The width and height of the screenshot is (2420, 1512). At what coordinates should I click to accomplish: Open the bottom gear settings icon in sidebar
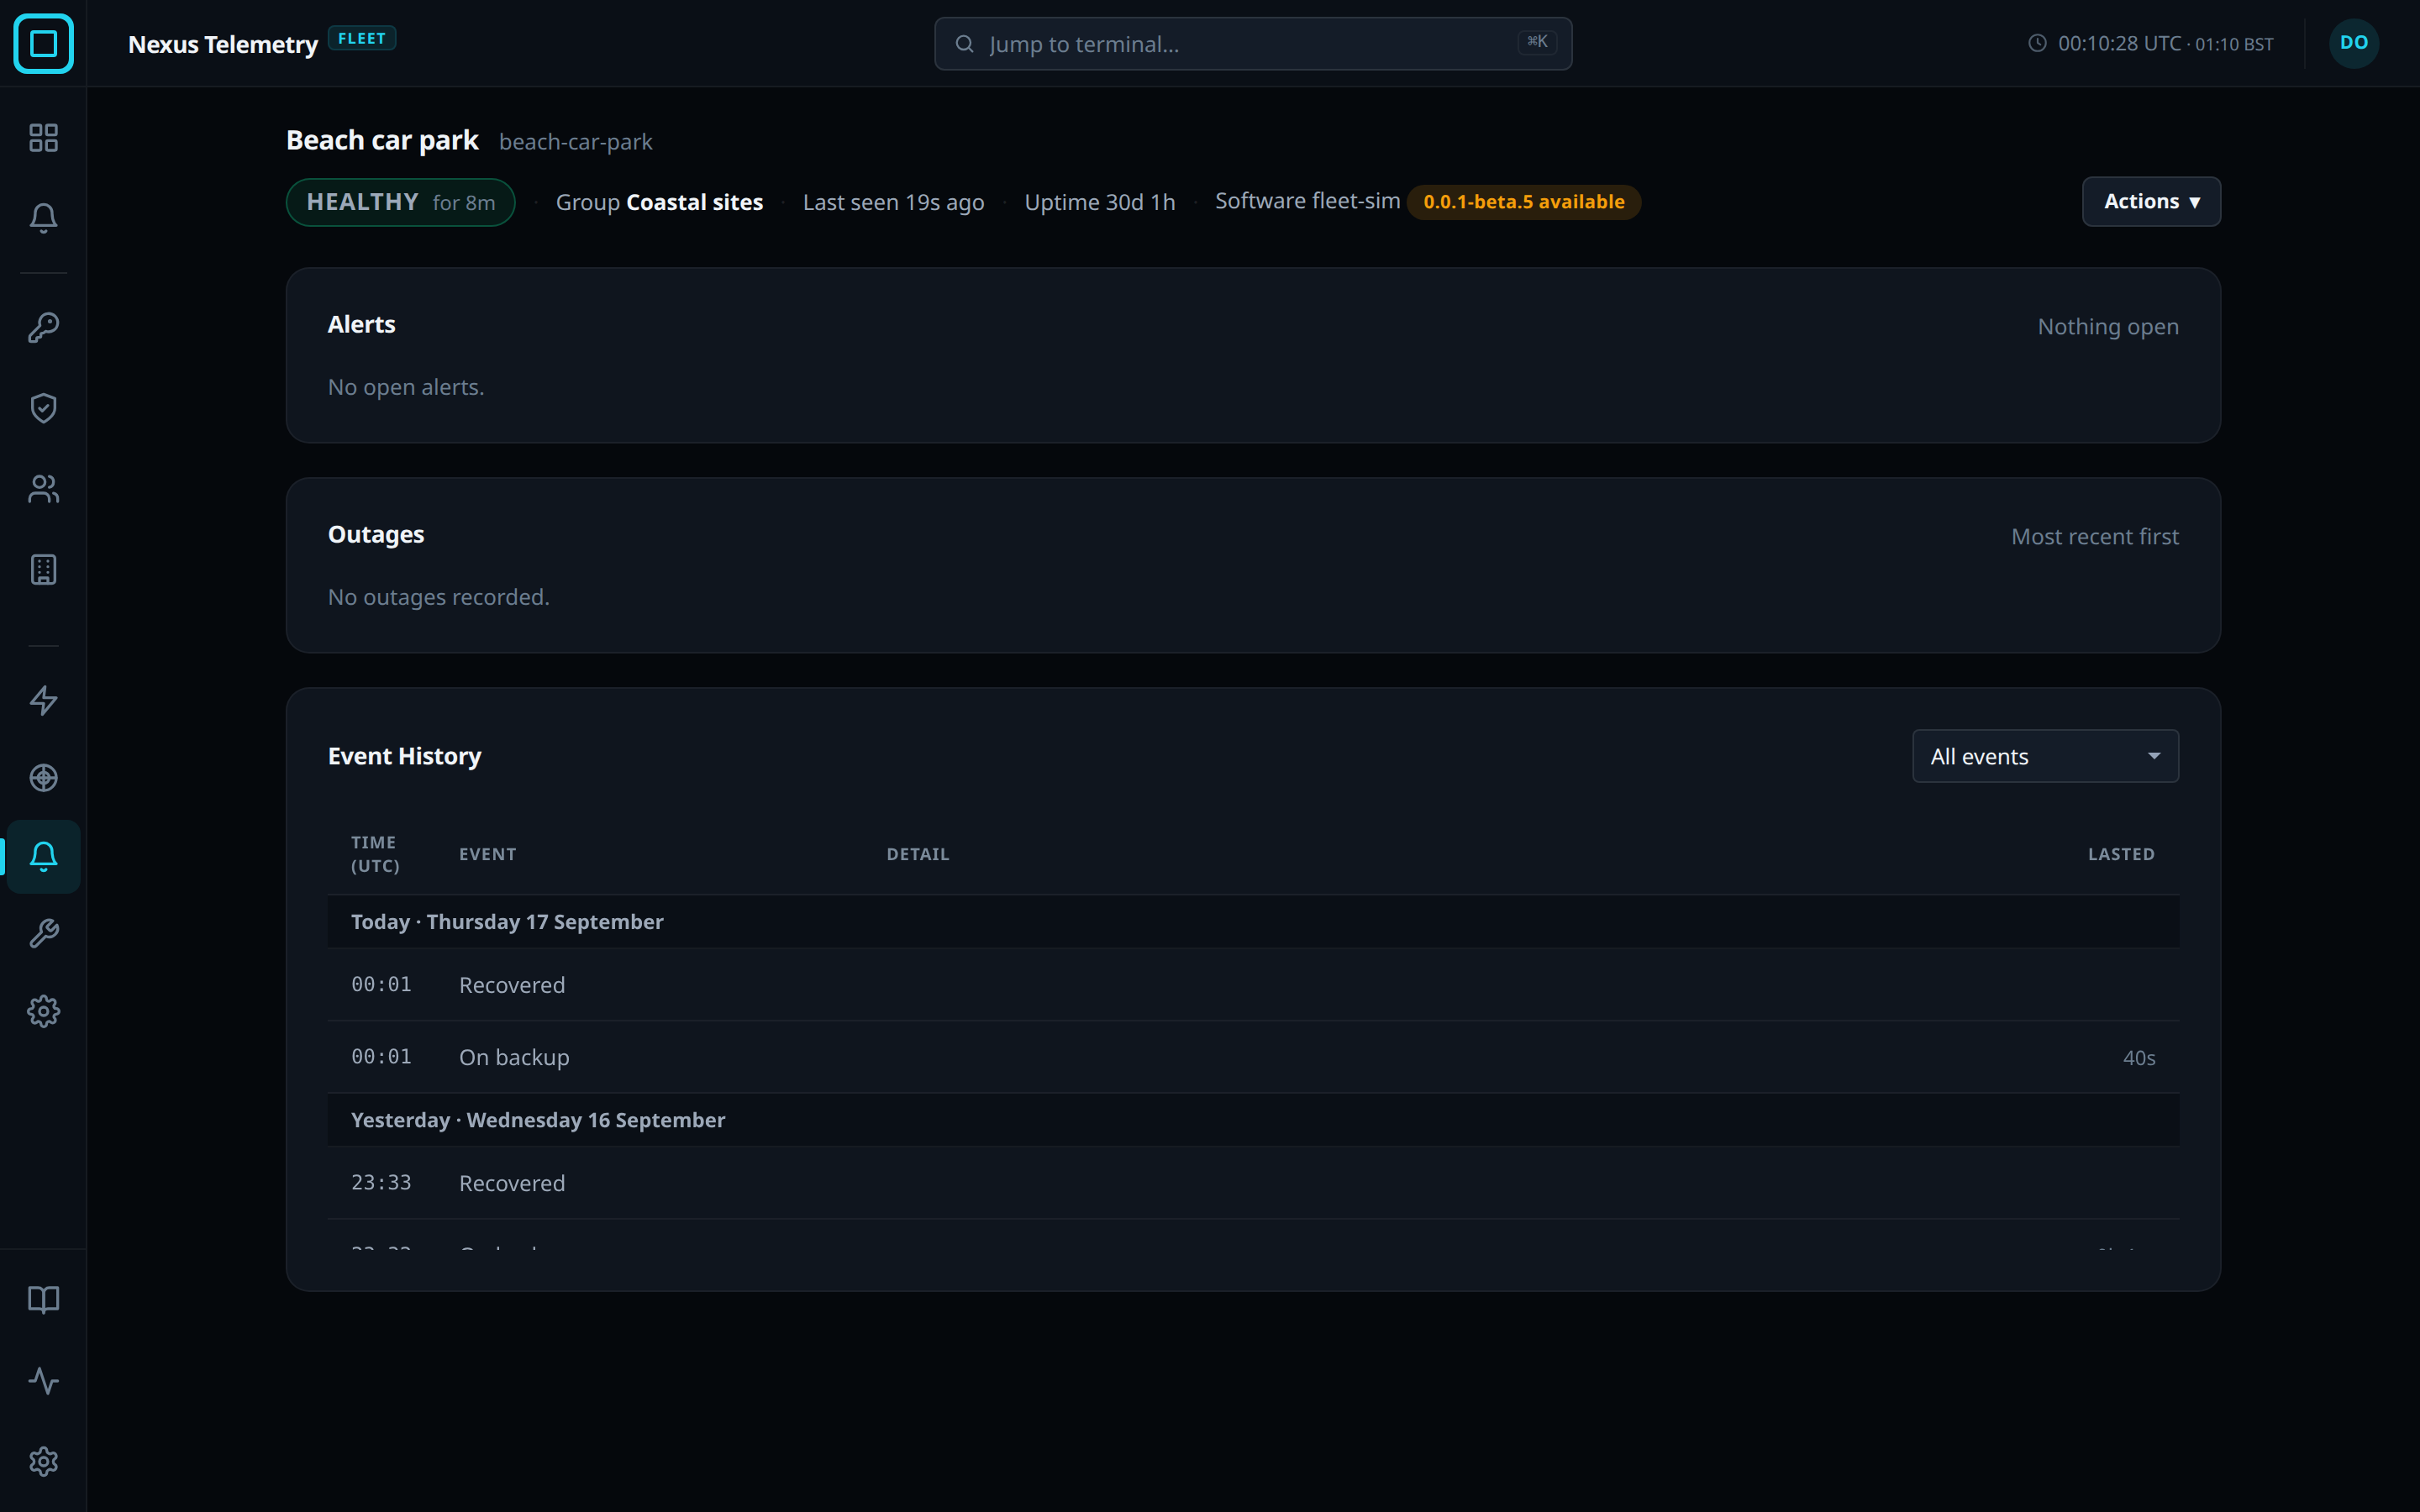point(43,1462)
